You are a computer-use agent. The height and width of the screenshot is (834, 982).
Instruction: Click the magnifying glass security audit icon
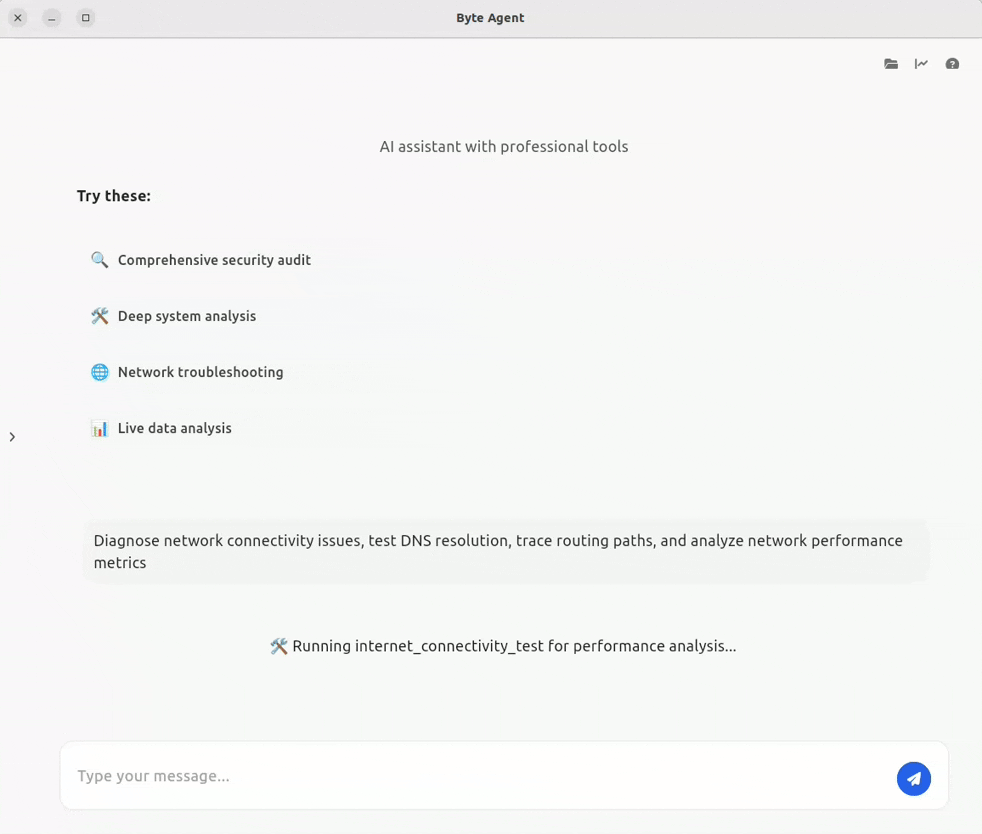click(x=100, y=259)
